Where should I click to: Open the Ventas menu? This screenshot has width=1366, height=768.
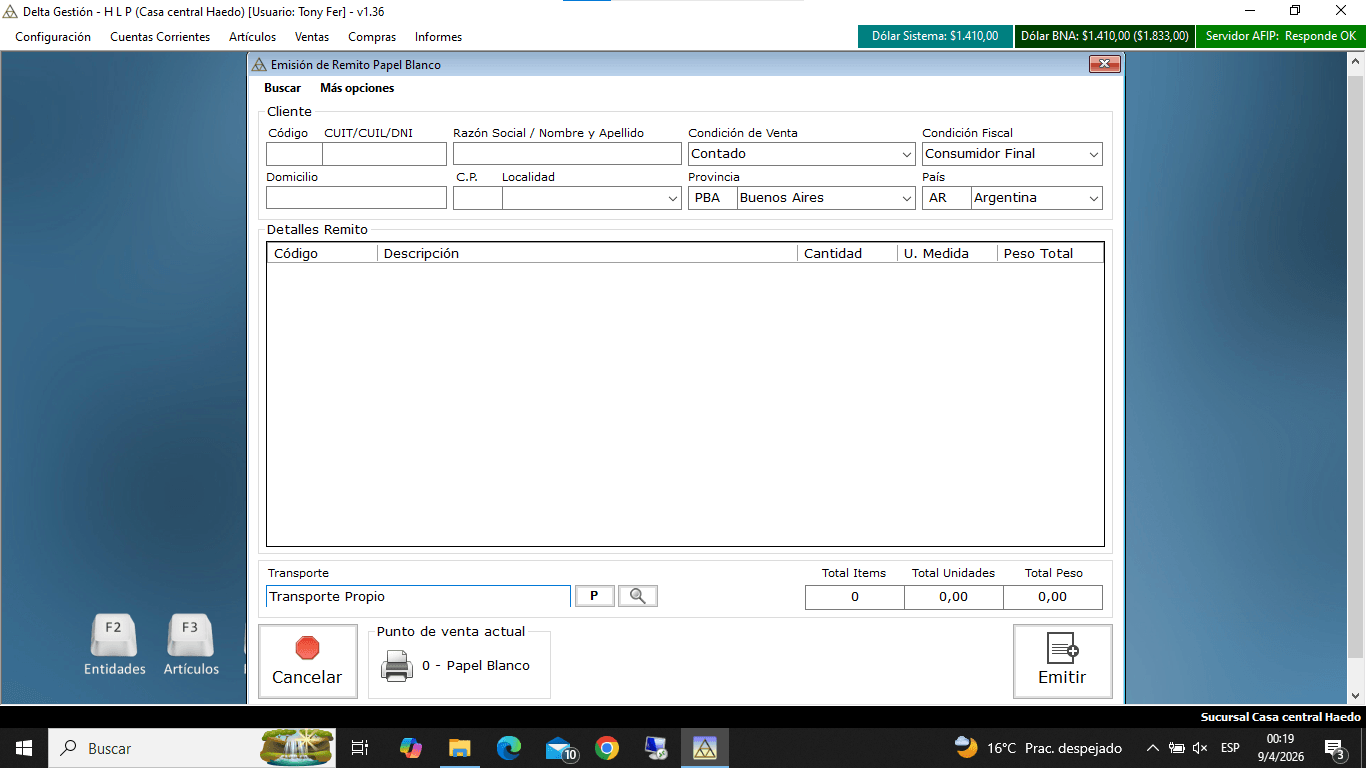coord(312,37)
